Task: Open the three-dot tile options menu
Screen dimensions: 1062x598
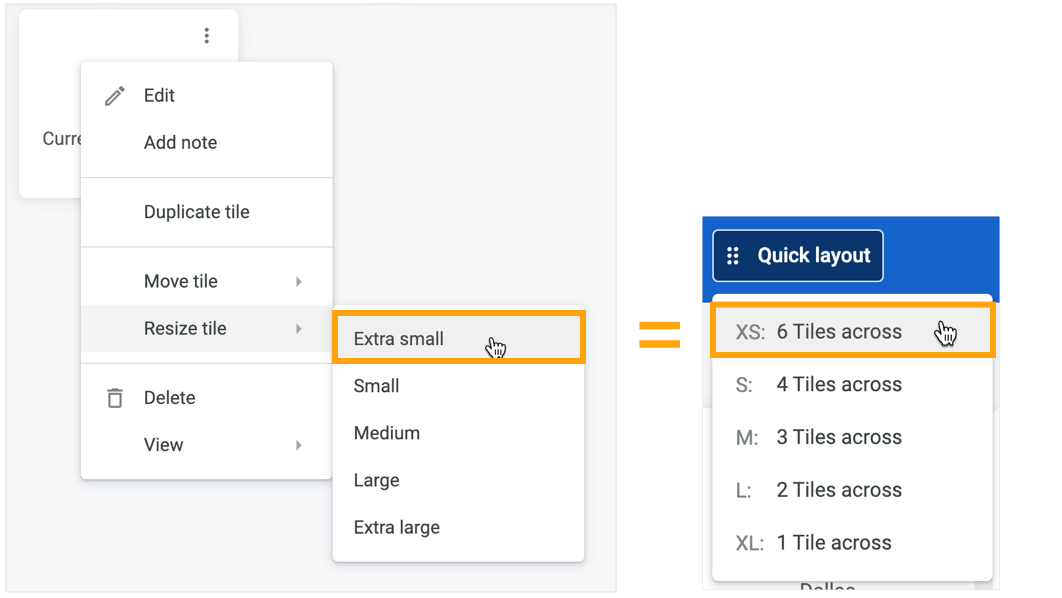Action: (x=207, y=36)
